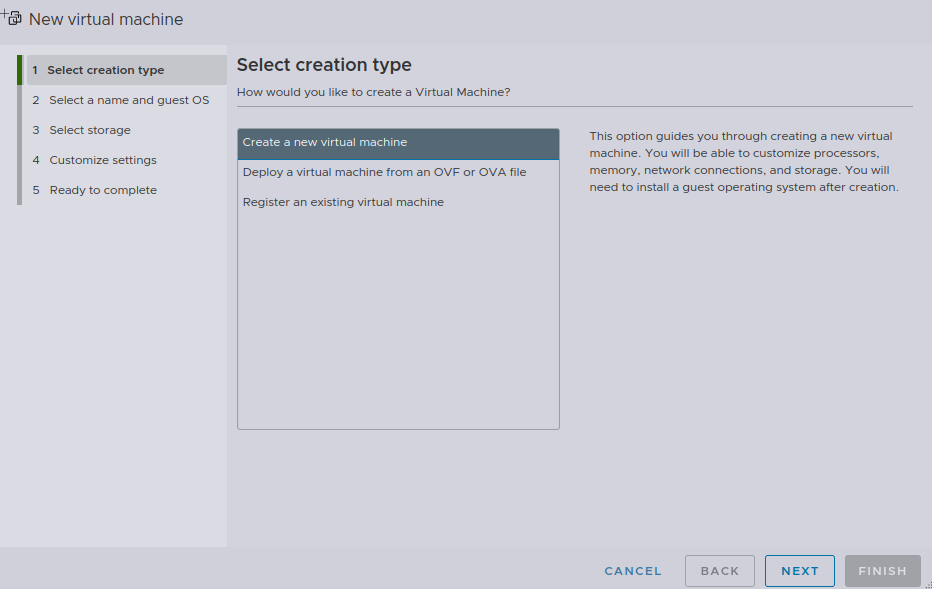Pick Register an existing virtual machine

[x=345, y=199]
